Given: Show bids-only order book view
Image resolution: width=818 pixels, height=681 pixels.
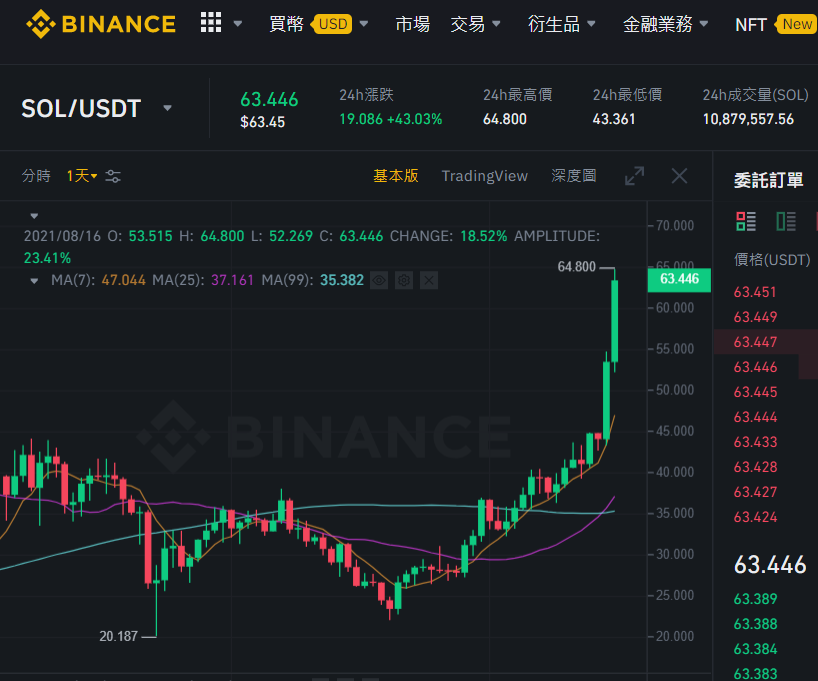Looking at the screenshot, I should click(x=786, y=221).
